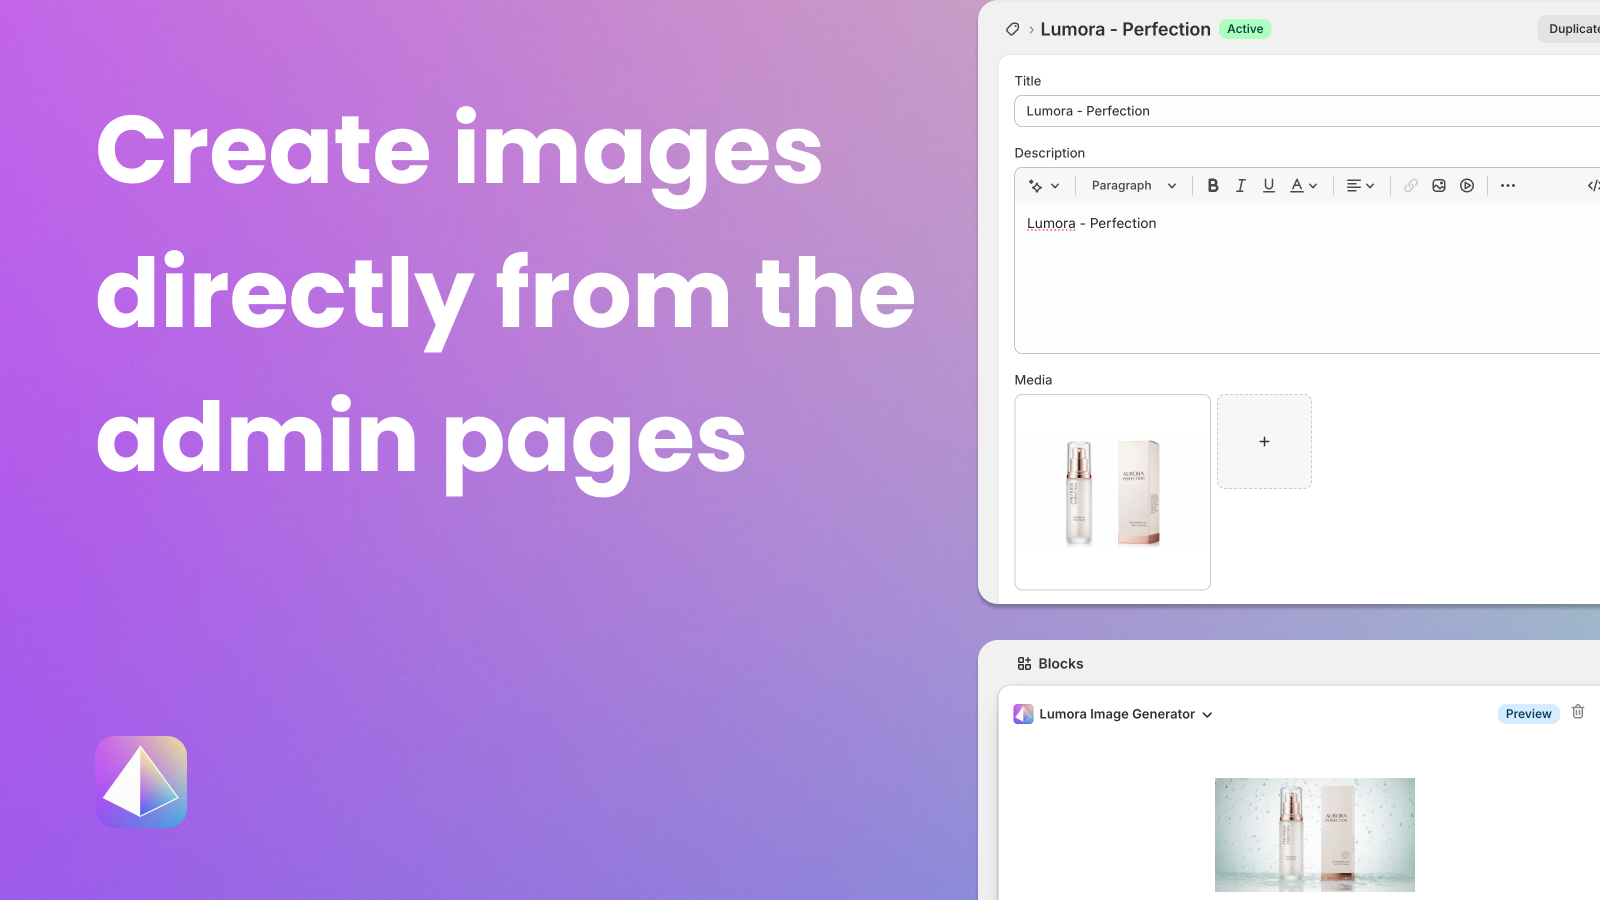
Task: Apply underline formatting
Action: click(1268, 185)
